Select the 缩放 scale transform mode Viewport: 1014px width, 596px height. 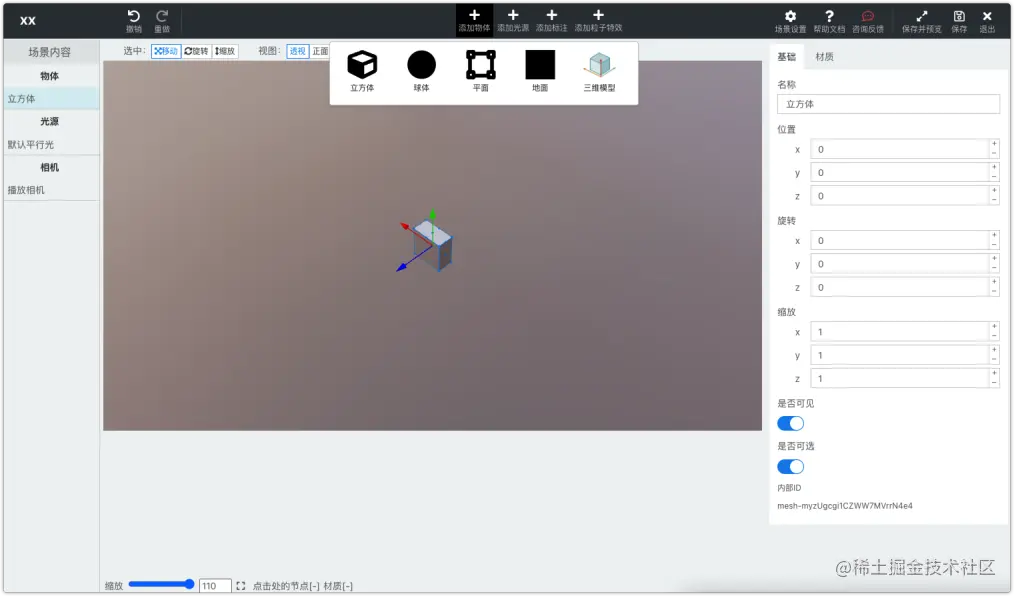click(225, 51)
